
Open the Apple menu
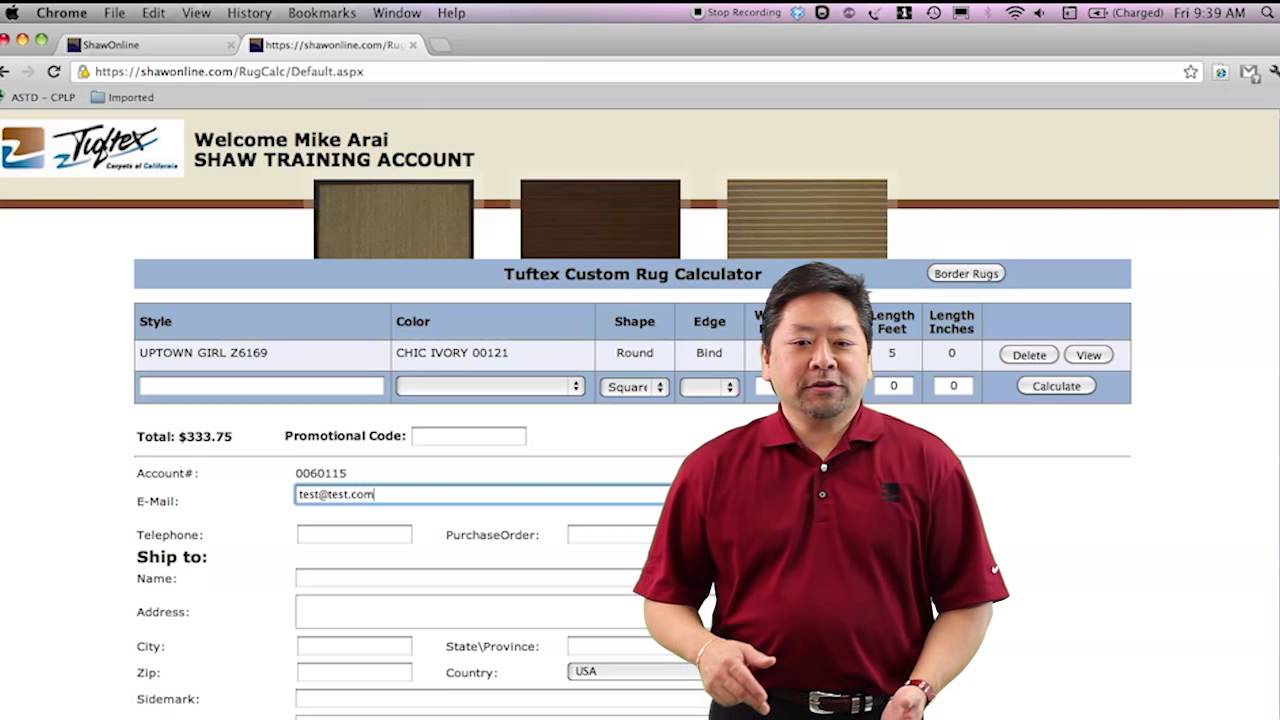pyautogui.click(x=13, y=13)
